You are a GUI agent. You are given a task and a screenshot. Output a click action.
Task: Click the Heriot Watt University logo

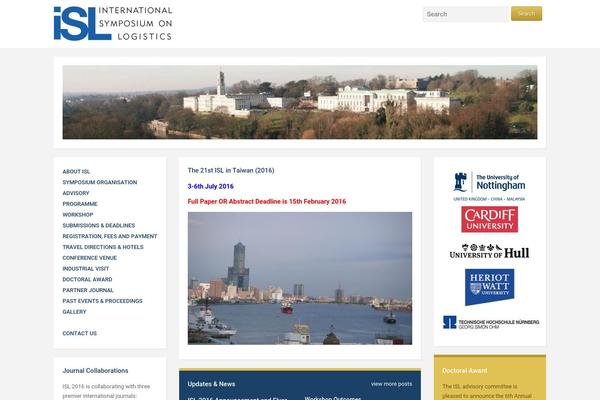(489, 287)
